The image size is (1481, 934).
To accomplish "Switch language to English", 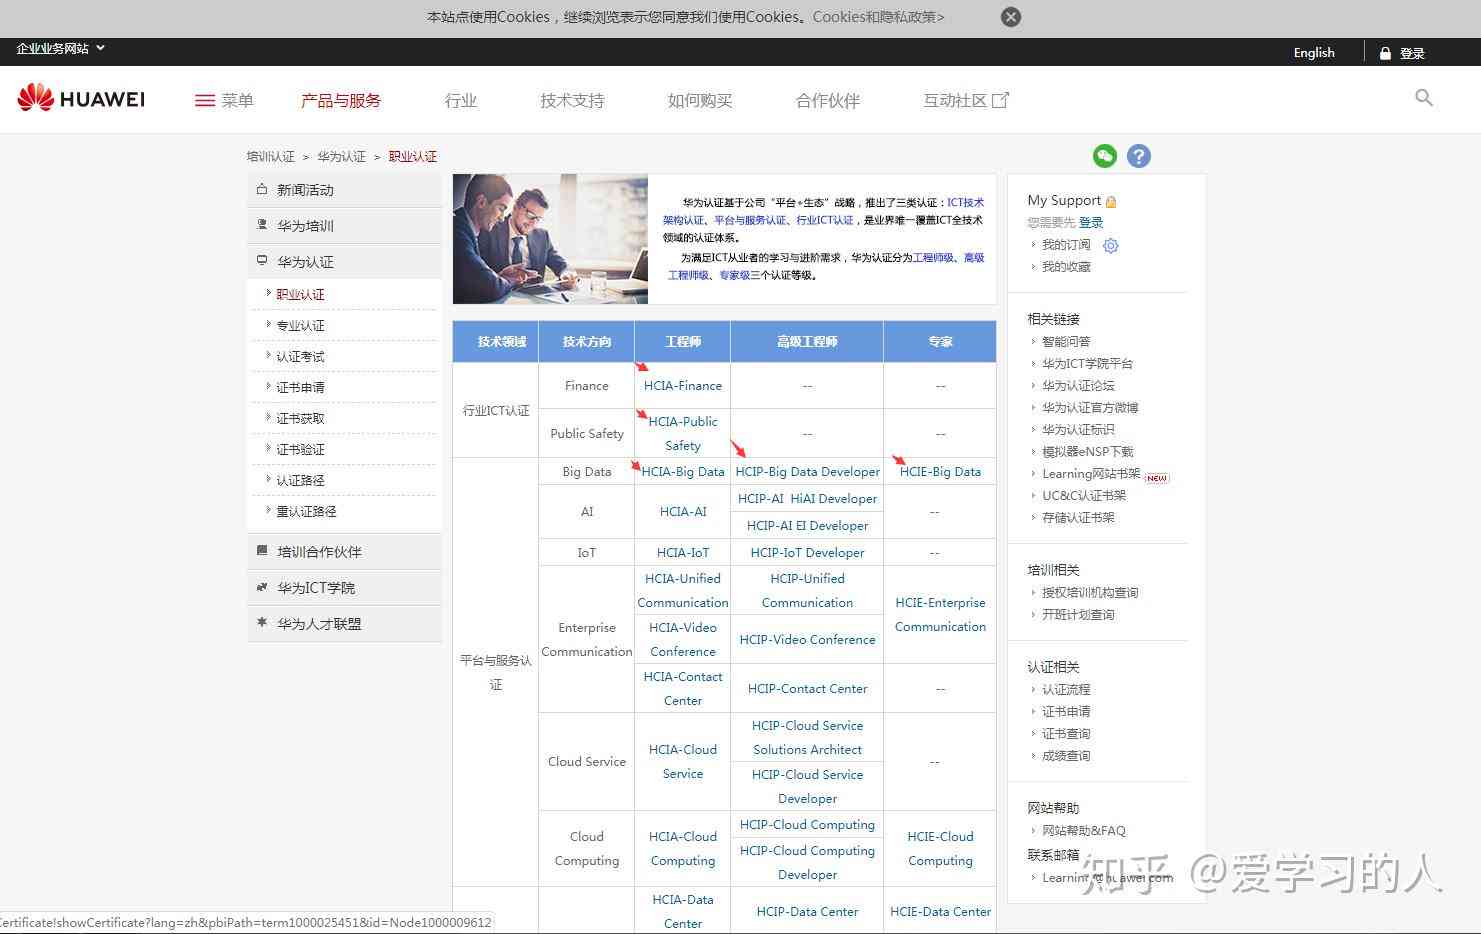I will [x=1314, y=53].
